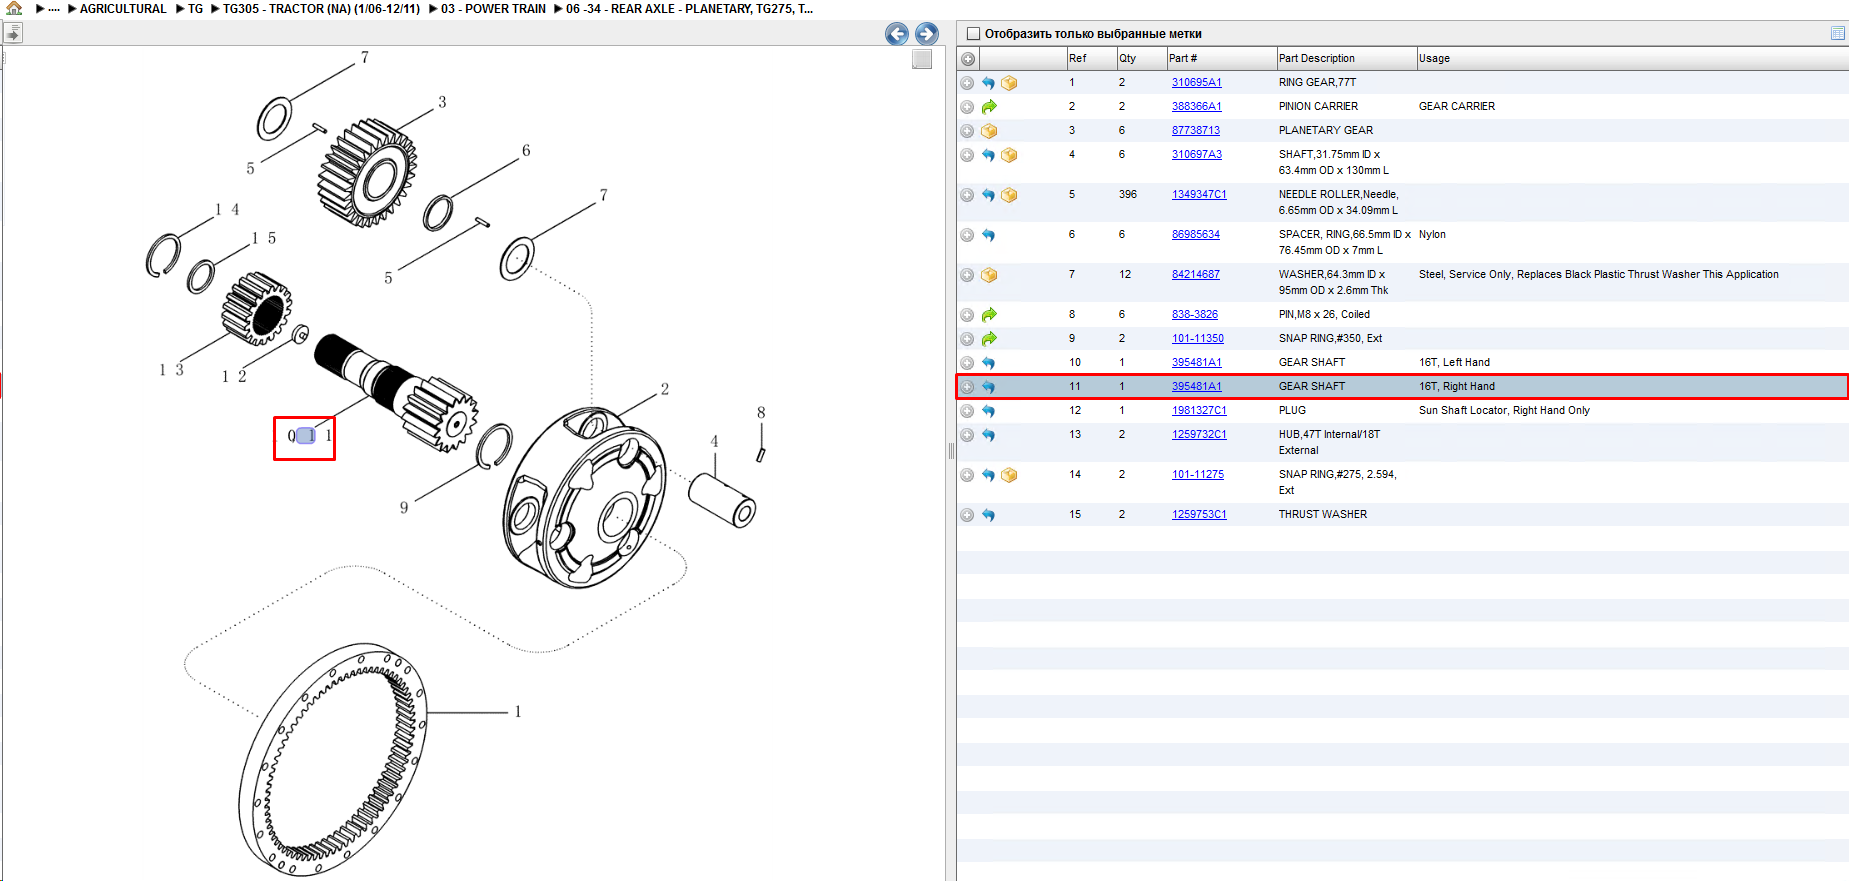
Task: Open part number 1981327C1 link
Action: tap(1199, 411)
